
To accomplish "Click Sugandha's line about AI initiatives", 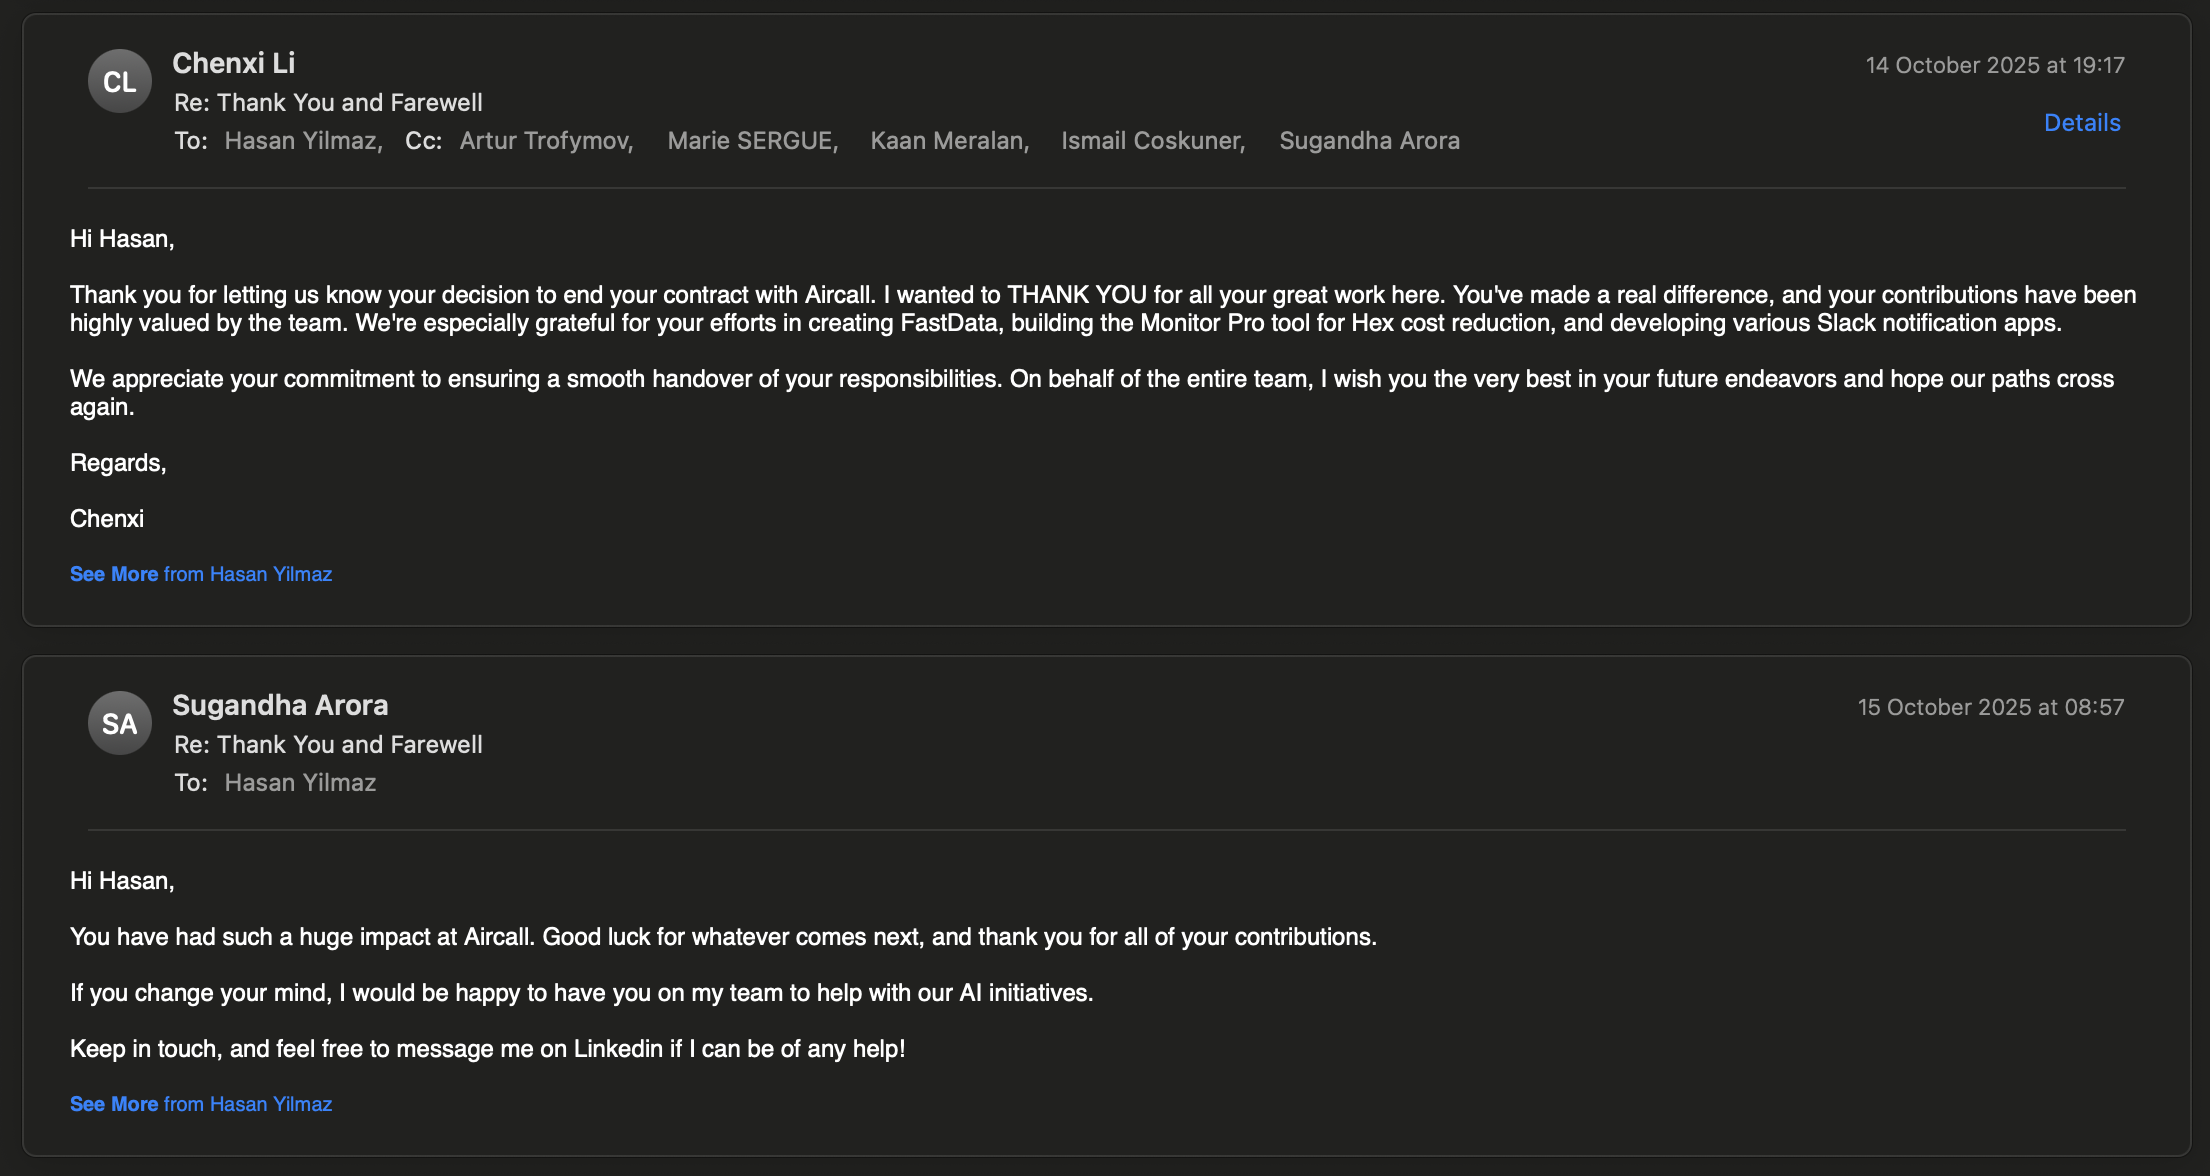I will (x=581, y=993).
